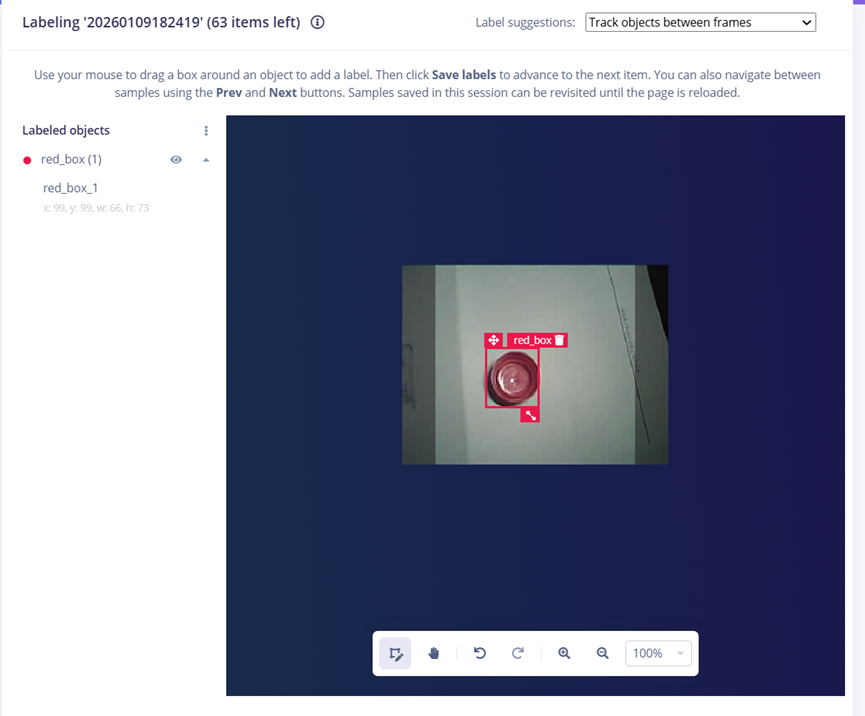Click the red_box (1) group name
This screenshot has width=865, height=716.
(x=71, y=159)
